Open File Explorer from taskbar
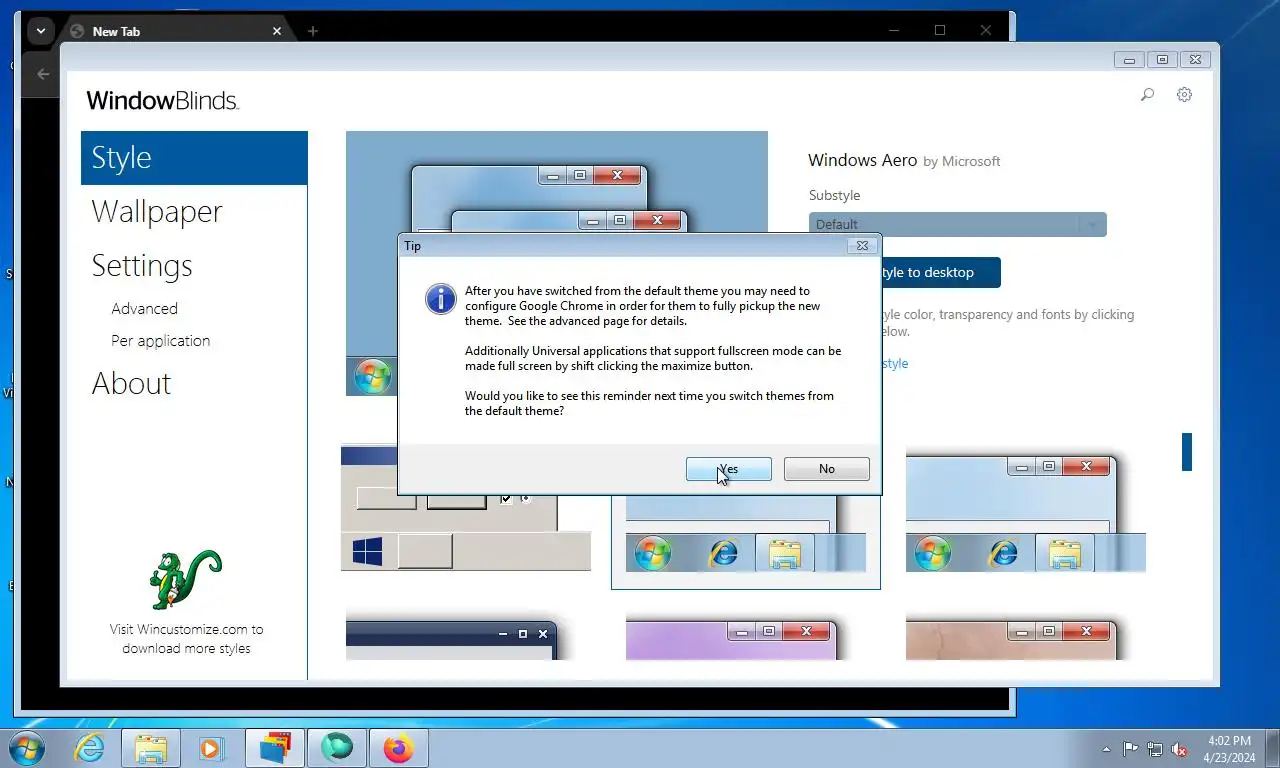The height and width of the screenshot is (768, 1280). [x=151, y=748]
